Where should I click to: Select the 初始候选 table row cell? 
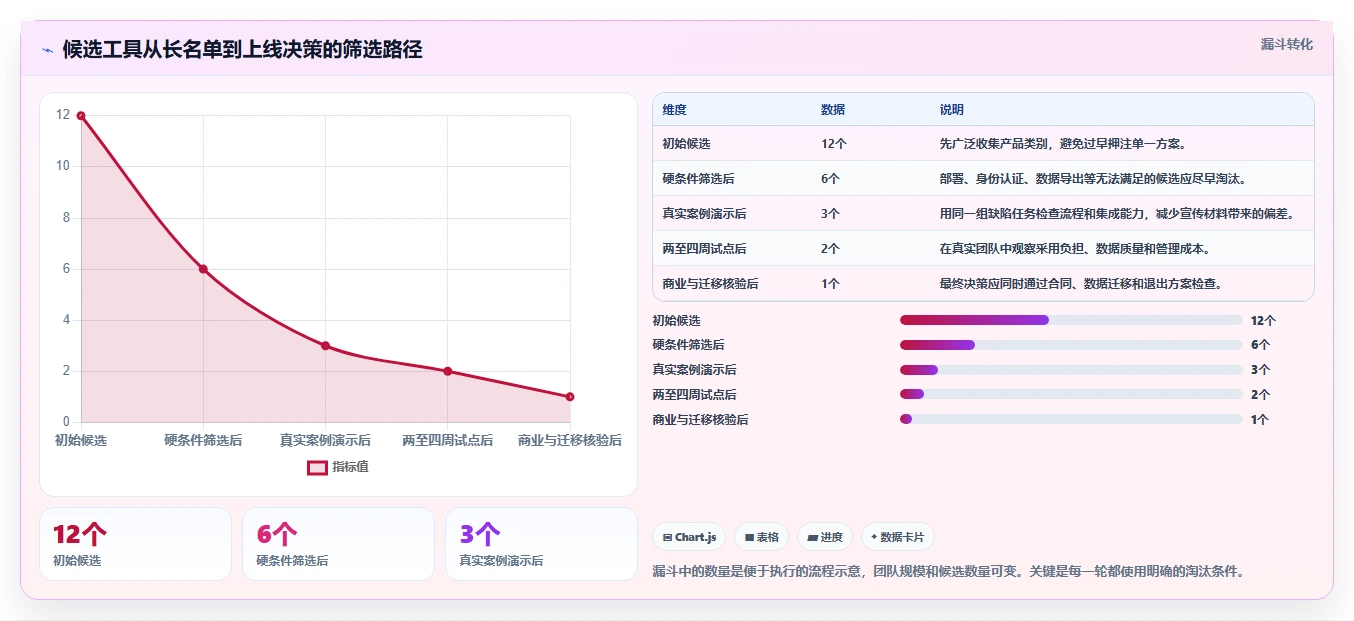[x=686, y=144]
